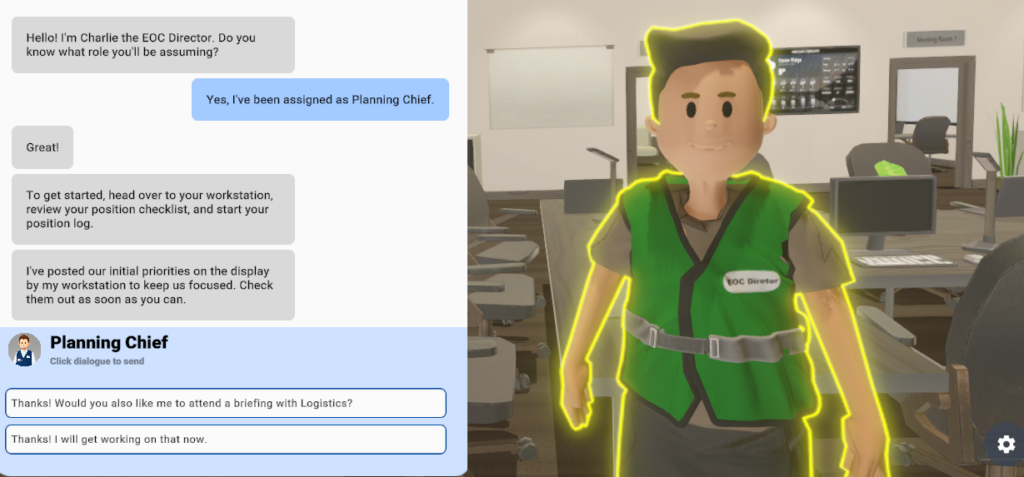Click the Charlie EOC Director greeting message

coord(153,44)
